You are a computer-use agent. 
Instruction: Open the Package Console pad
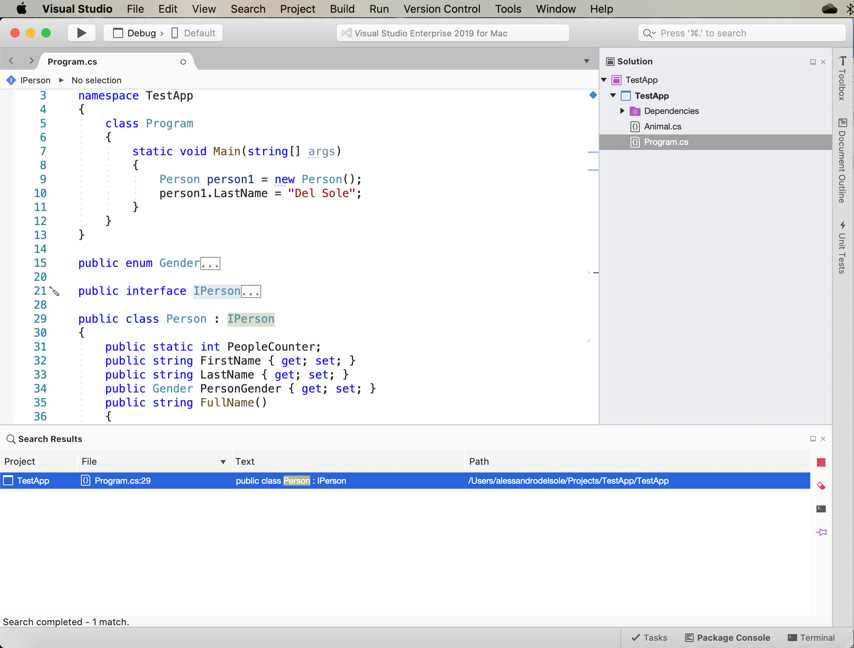pos(727,638)
